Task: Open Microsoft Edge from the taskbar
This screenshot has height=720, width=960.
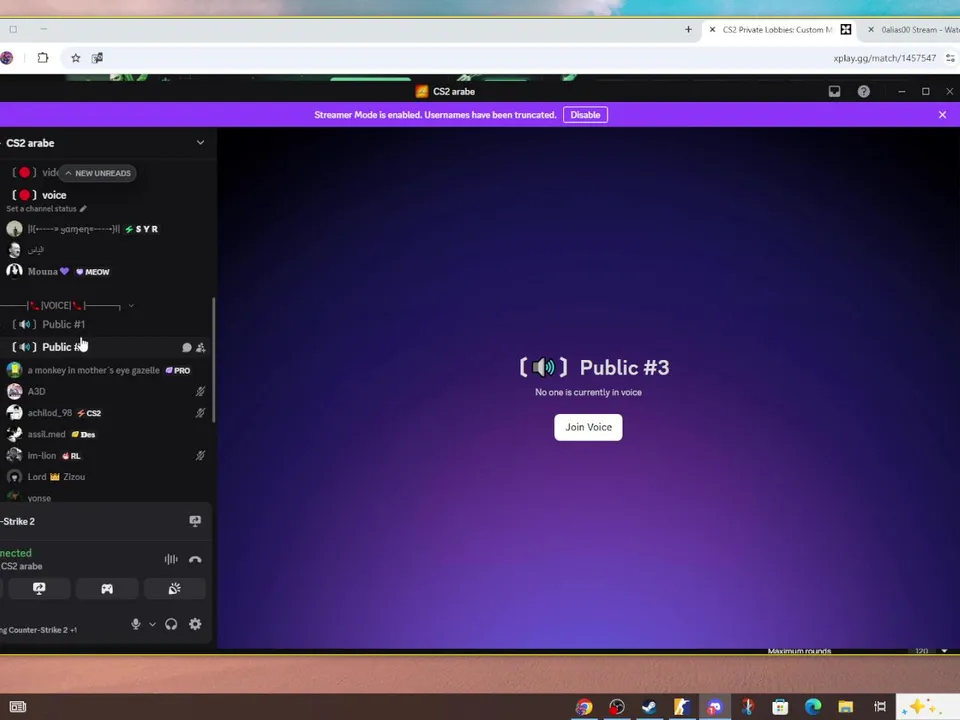Action: pos(812,707)
